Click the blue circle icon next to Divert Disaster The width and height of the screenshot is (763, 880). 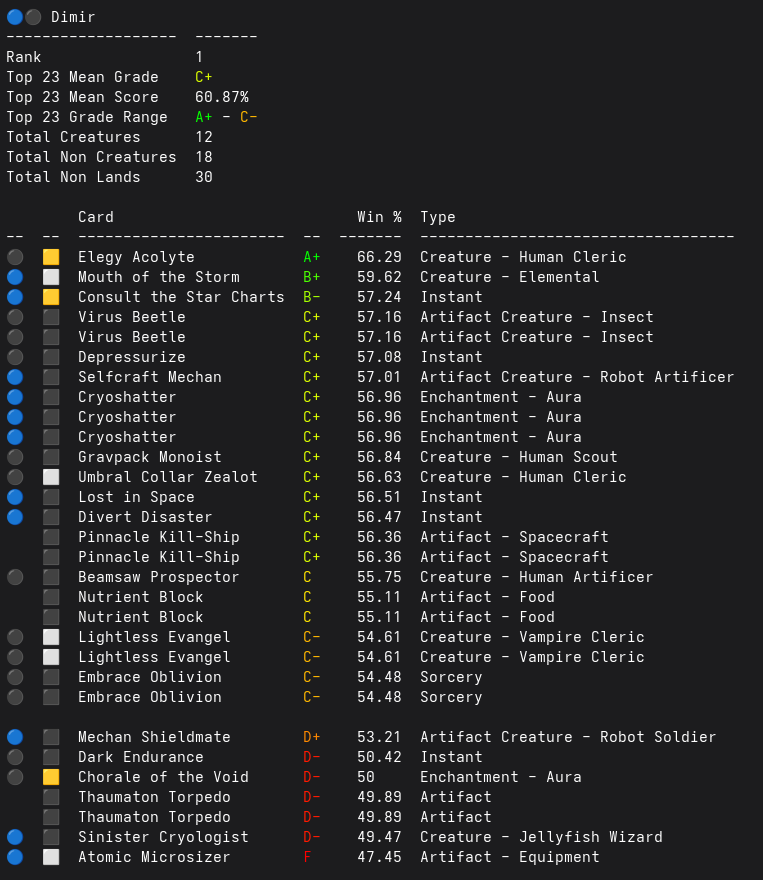(15, 517)
